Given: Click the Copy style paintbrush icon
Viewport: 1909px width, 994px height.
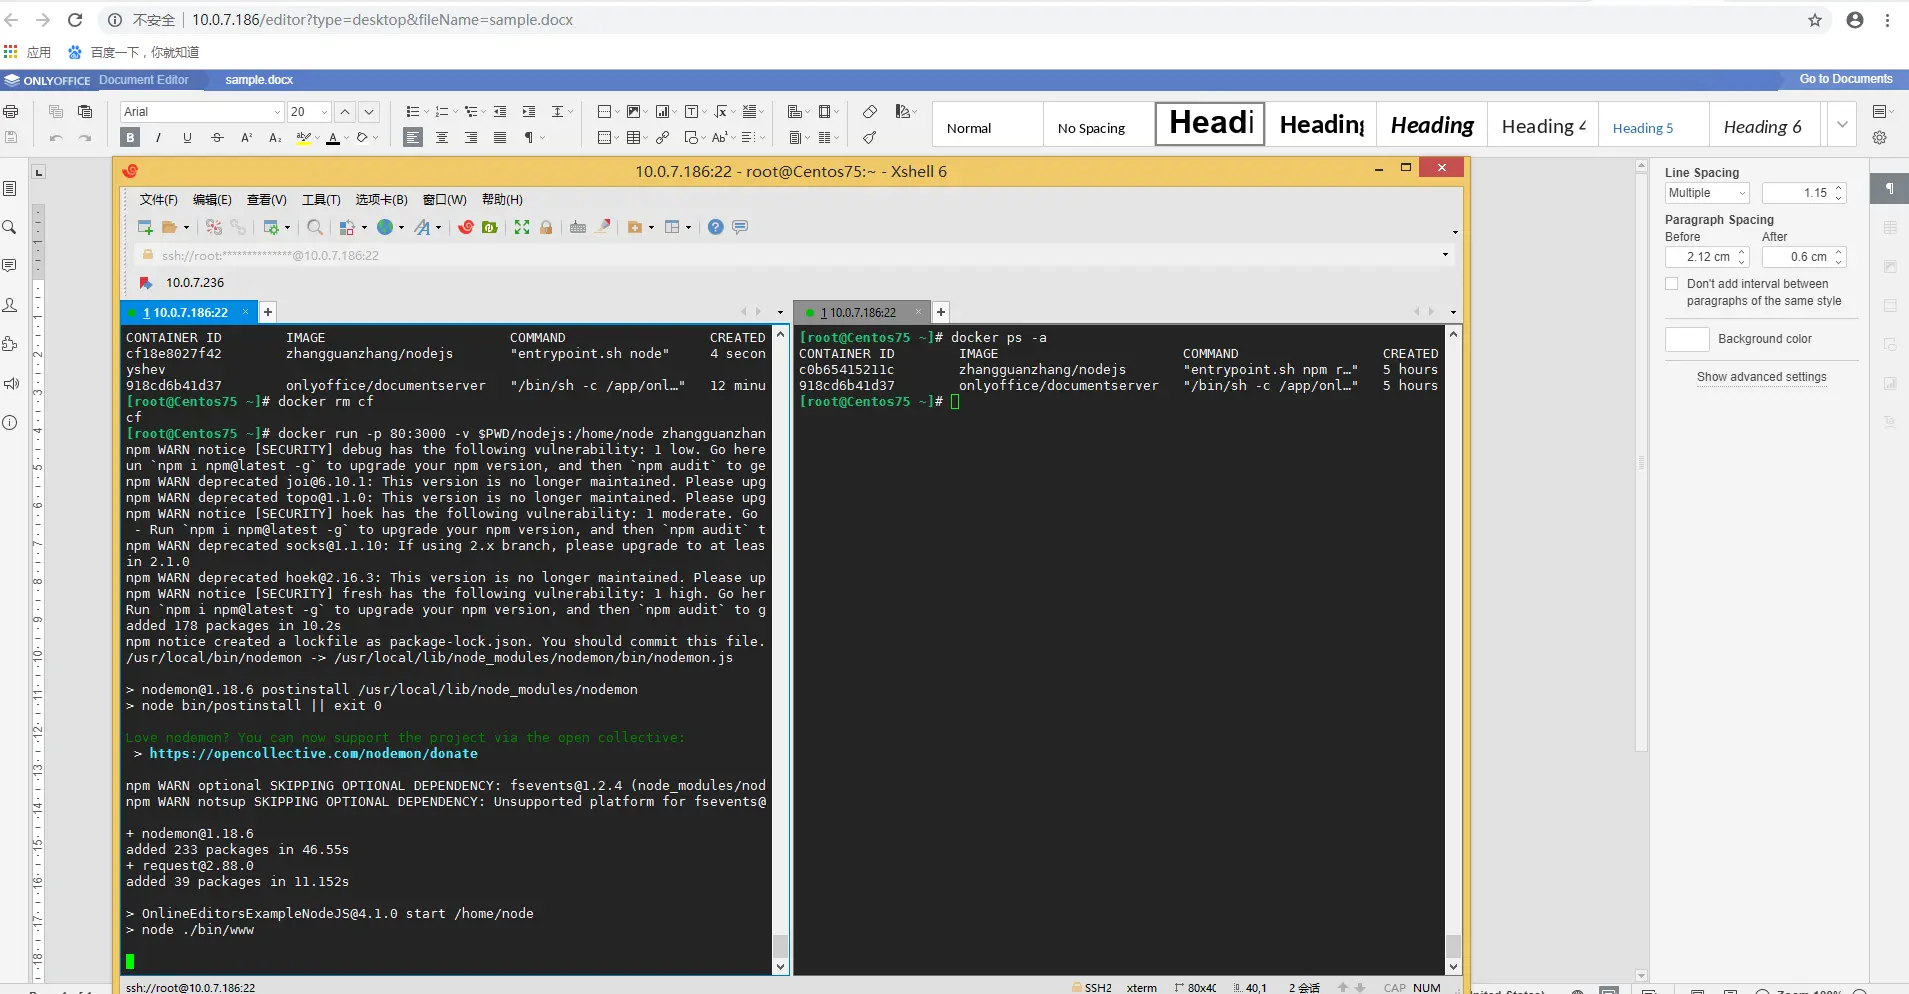Looking at the screenshot, I should (870, 138).
